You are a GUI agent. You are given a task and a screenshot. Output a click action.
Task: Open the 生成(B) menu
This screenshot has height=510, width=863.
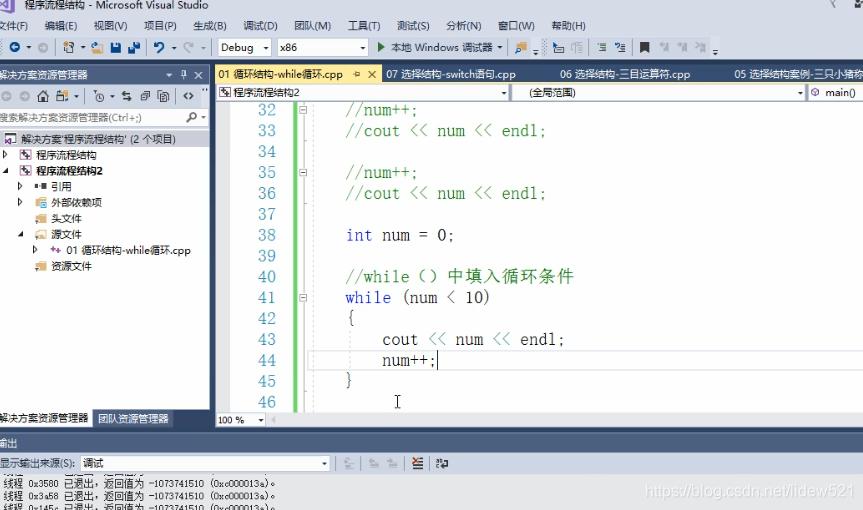pyautogui.click(x=210, y=26)
